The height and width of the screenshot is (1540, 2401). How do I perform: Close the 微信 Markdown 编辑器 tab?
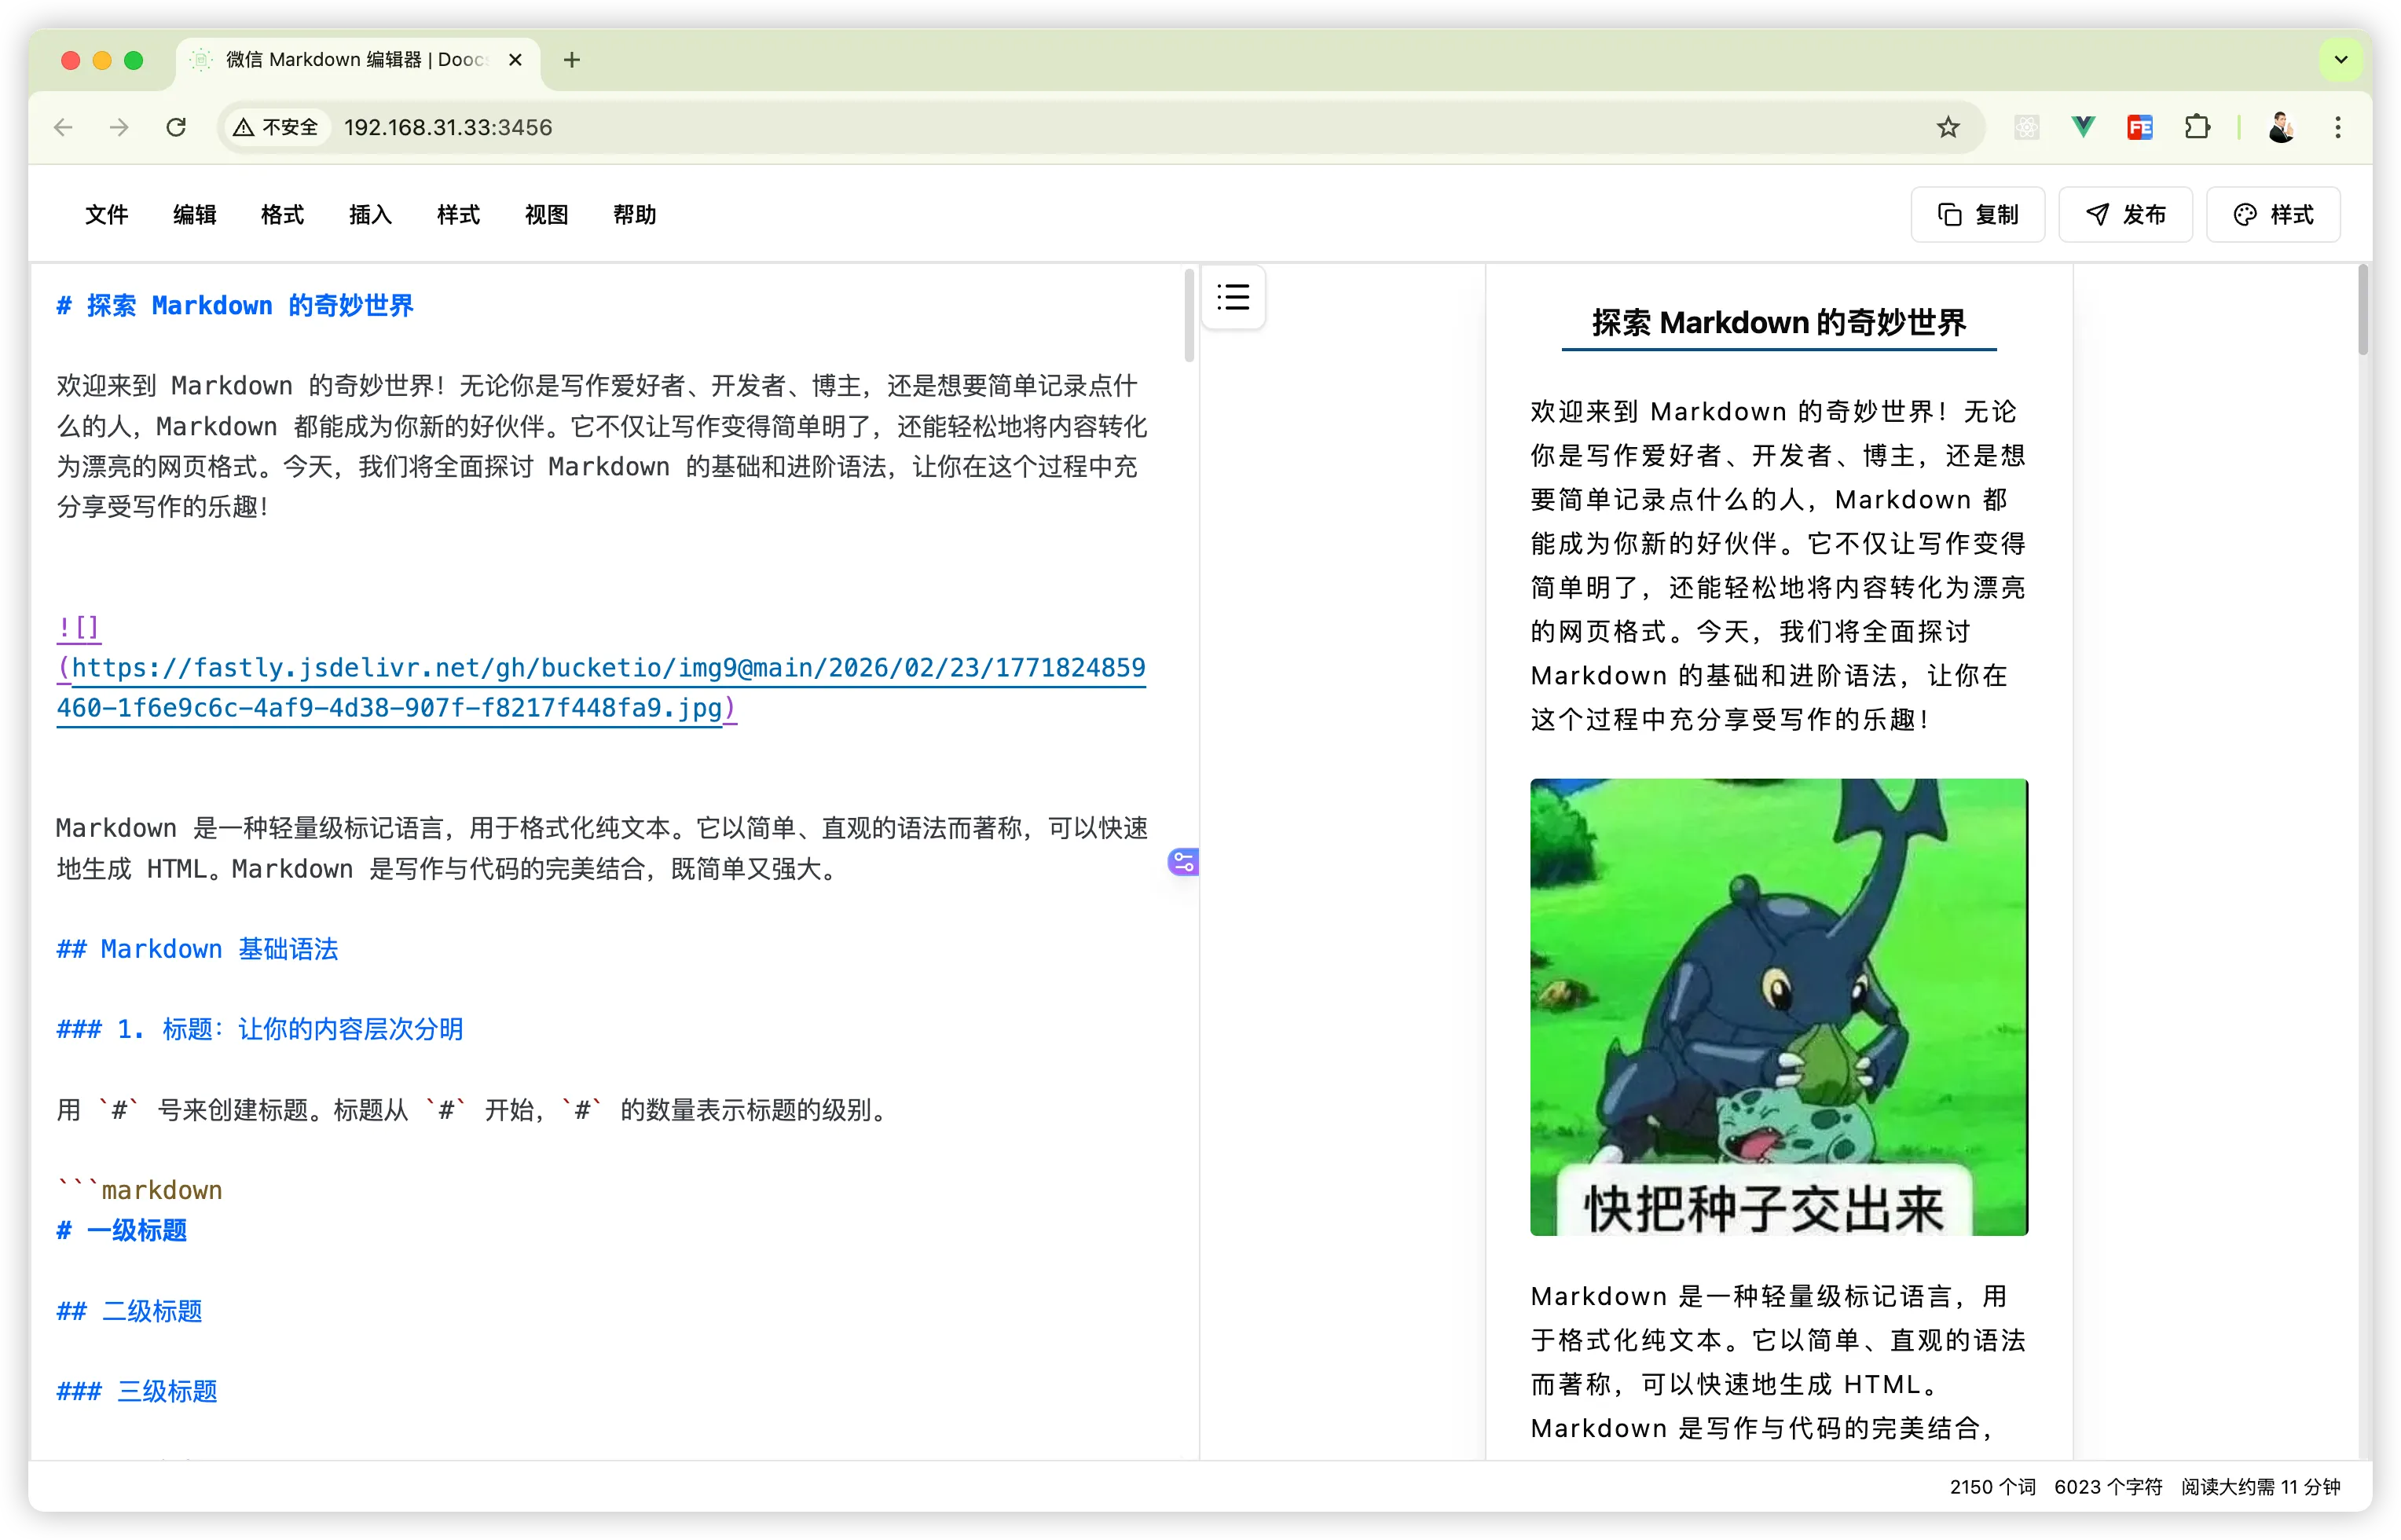[515, 60]
